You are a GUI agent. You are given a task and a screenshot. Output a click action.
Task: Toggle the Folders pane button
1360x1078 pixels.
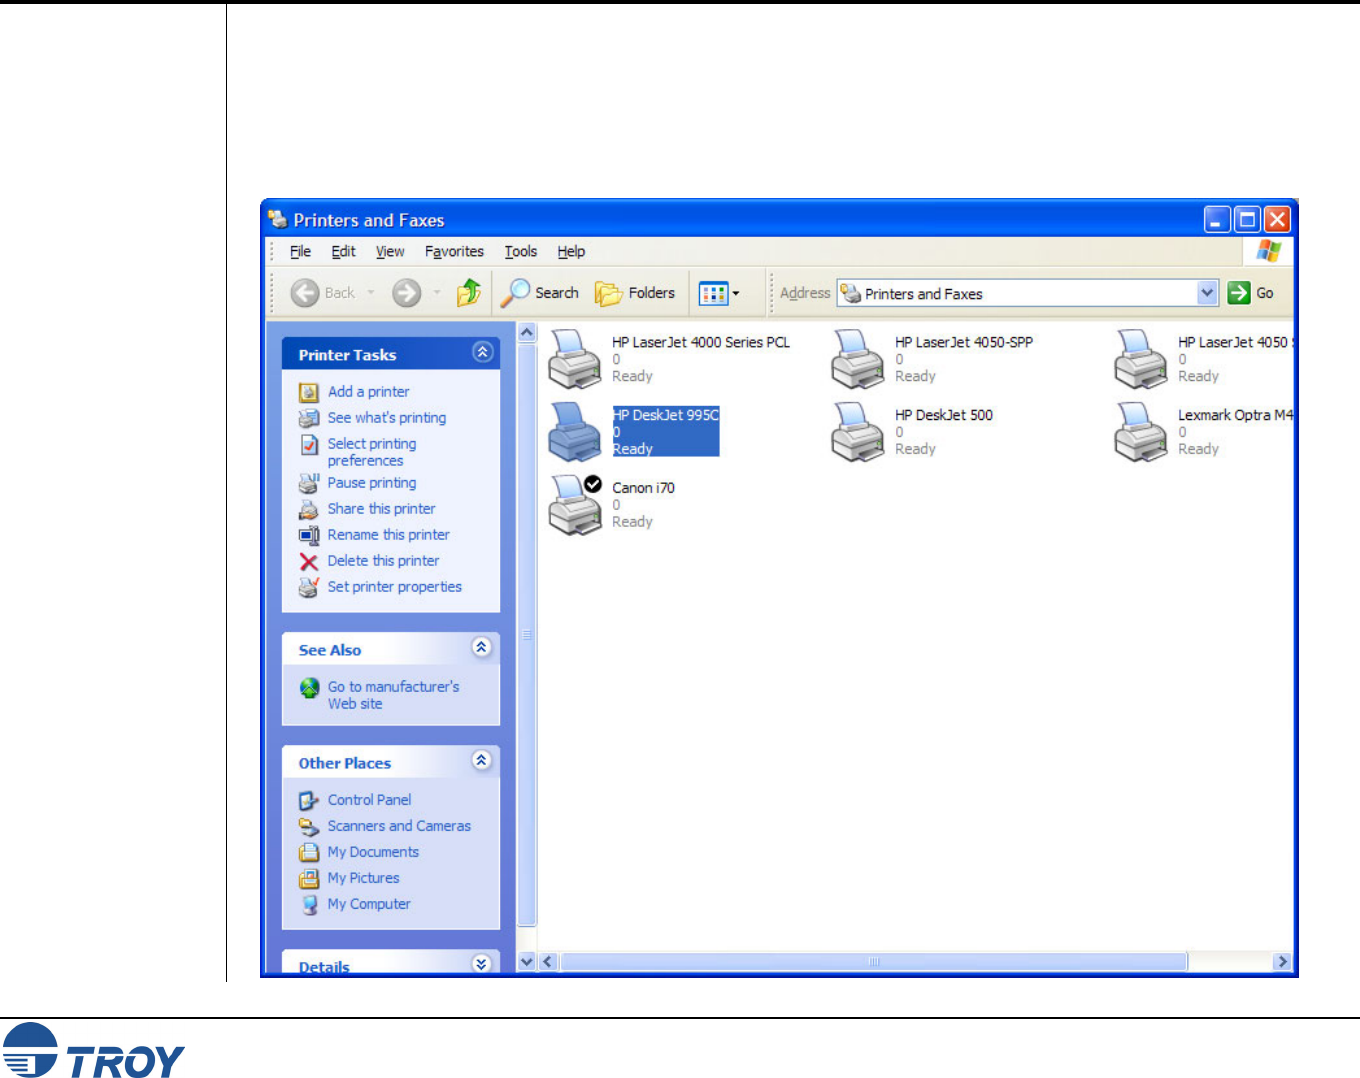[x=635, y=293]
